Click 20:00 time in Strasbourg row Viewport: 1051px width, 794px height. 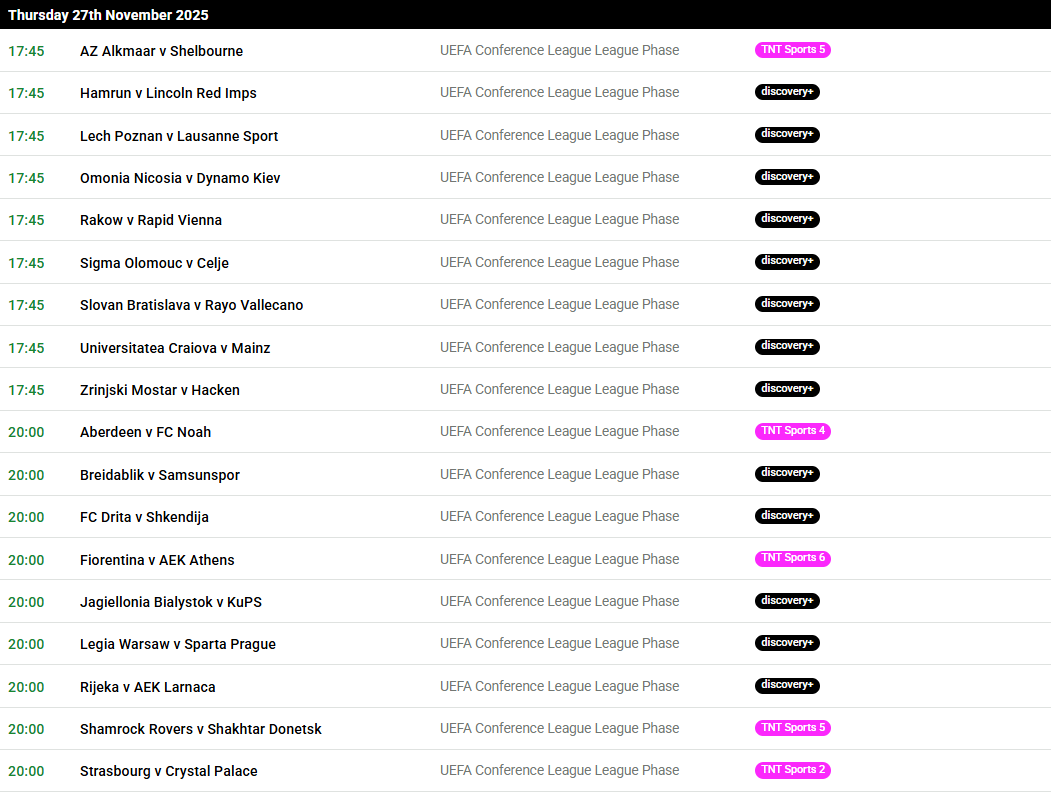point(26,771)
